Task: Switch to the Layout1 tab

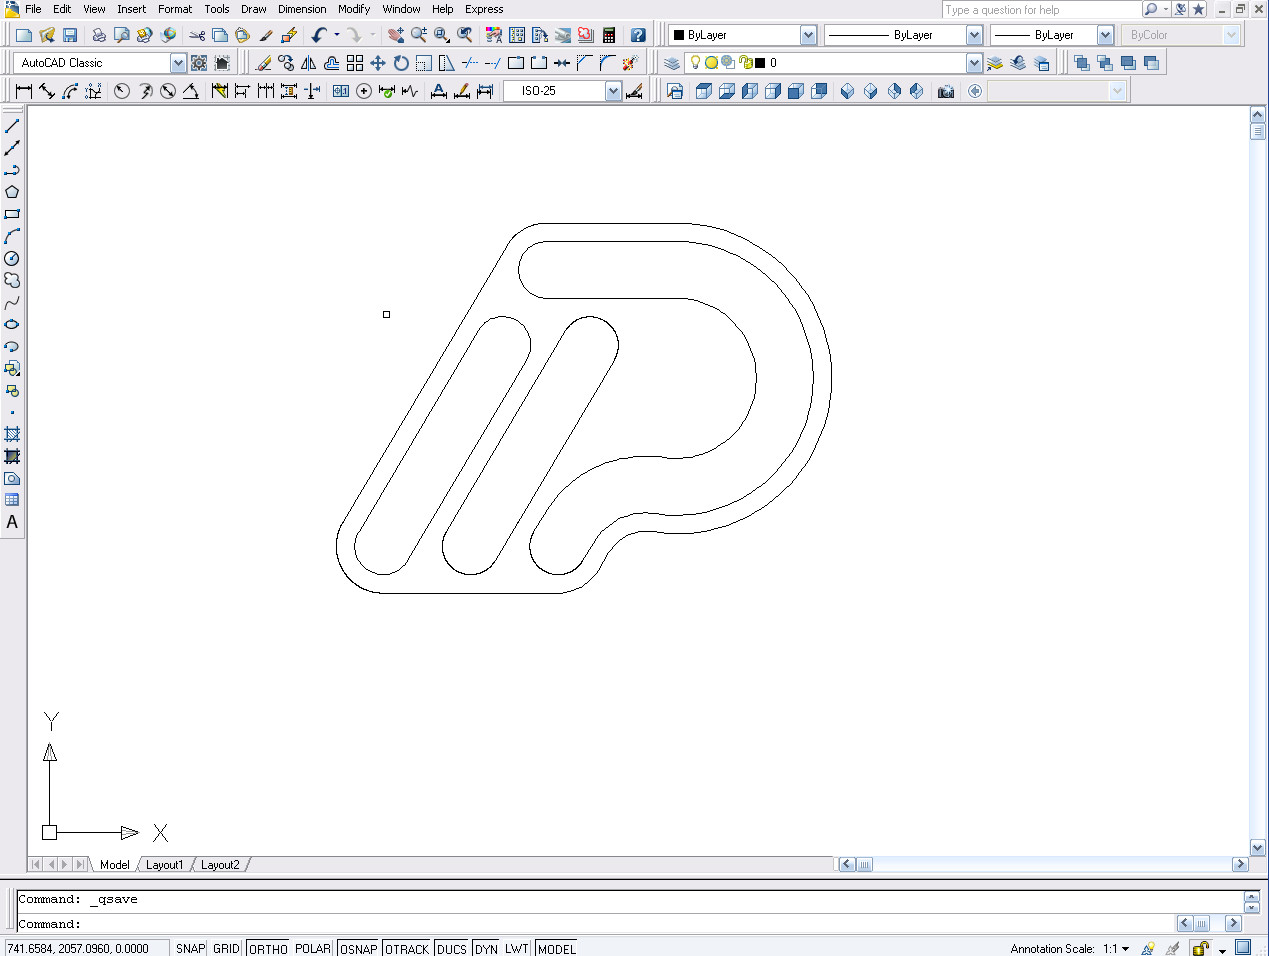Action: (x=165, y=865)
